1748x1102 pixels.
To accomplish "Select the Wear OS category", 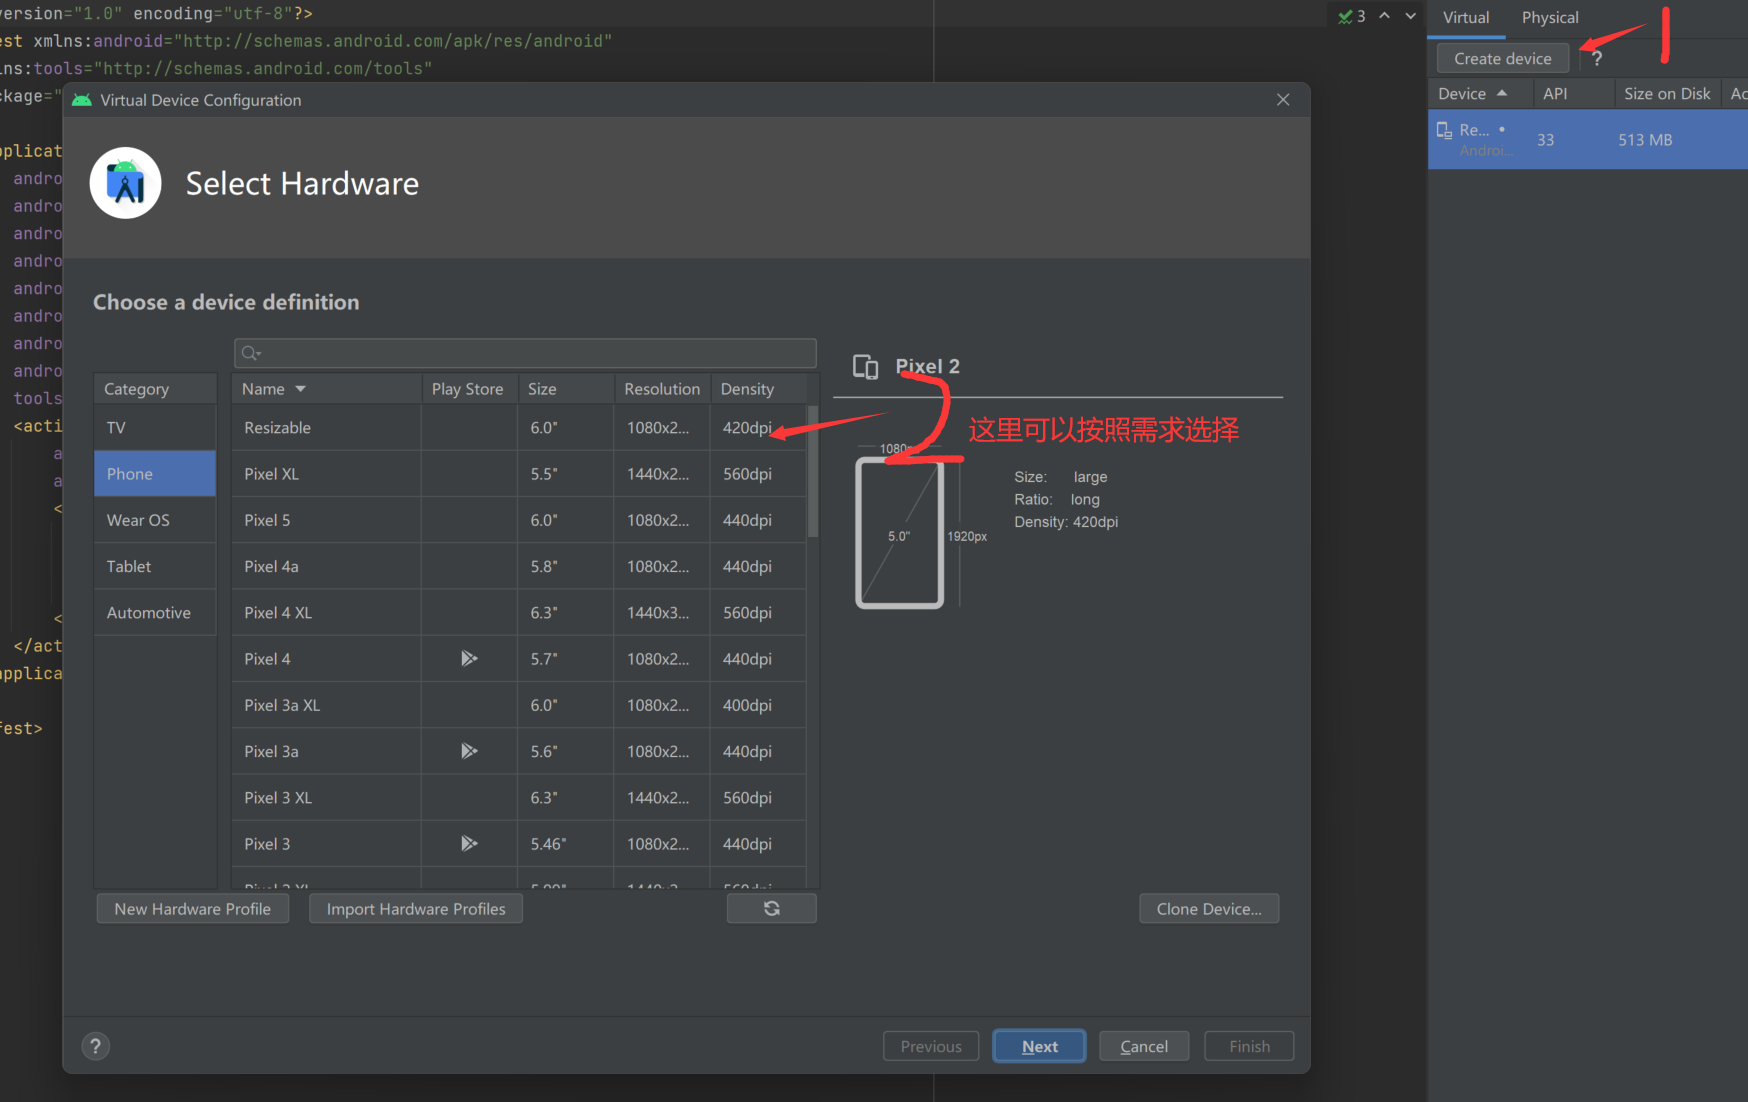I will click(x=155, y=520).
